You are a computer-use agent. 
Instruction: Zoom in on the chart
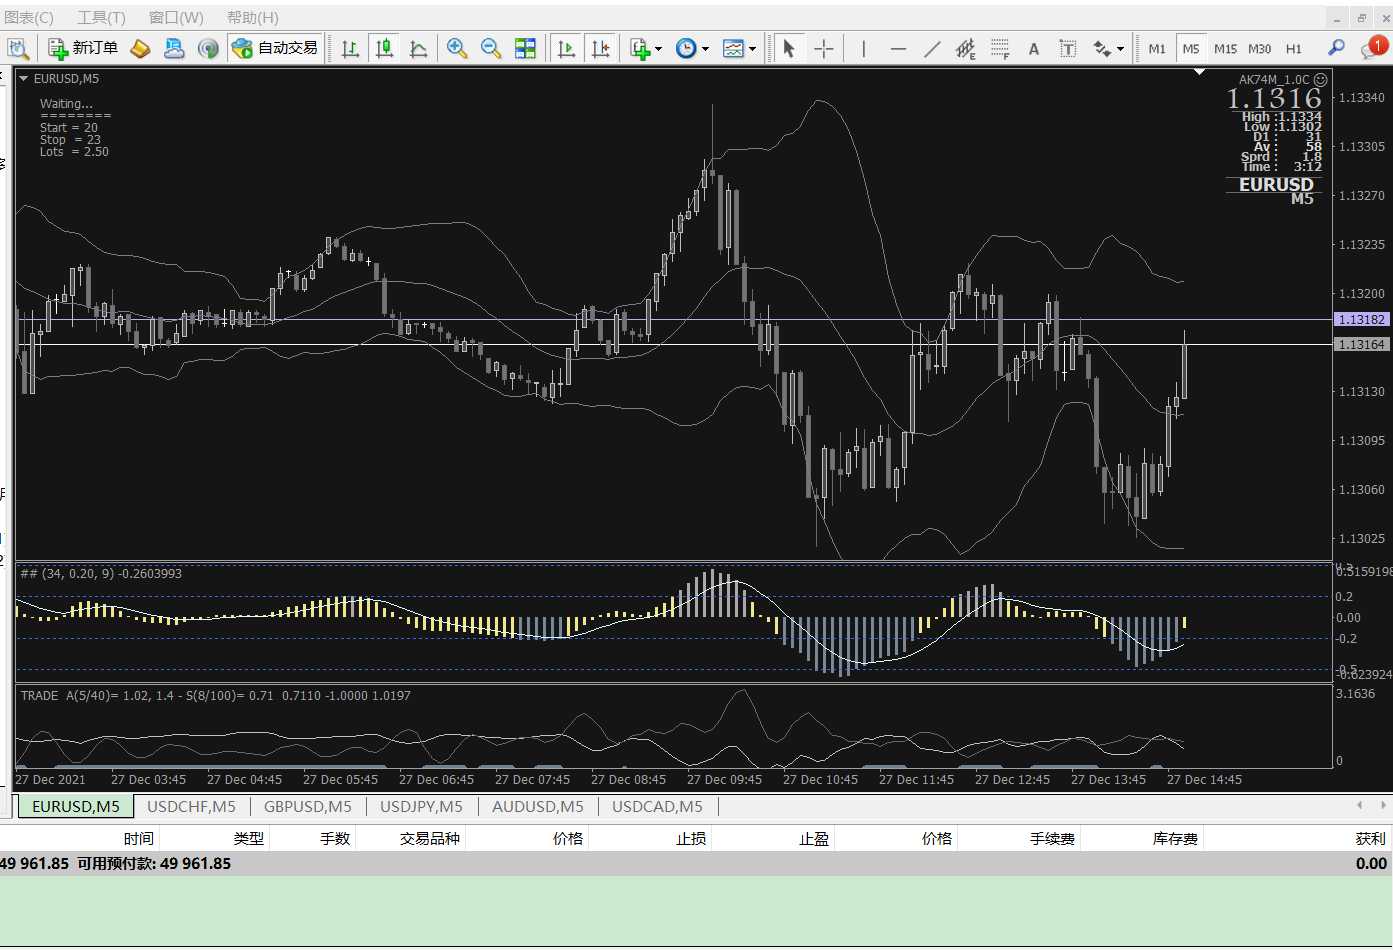click(457, 48)
